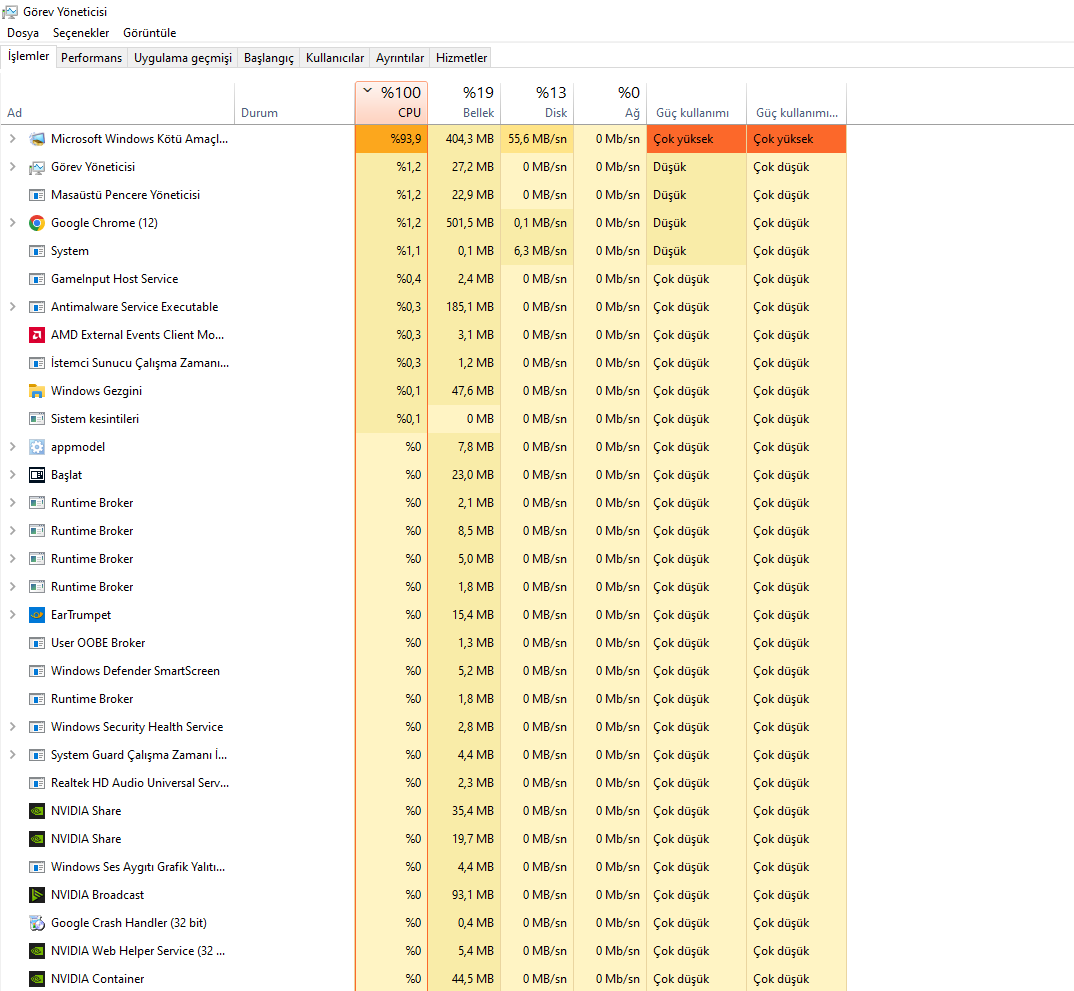Open the Seçenekler menu

click(x=81, y=33)
